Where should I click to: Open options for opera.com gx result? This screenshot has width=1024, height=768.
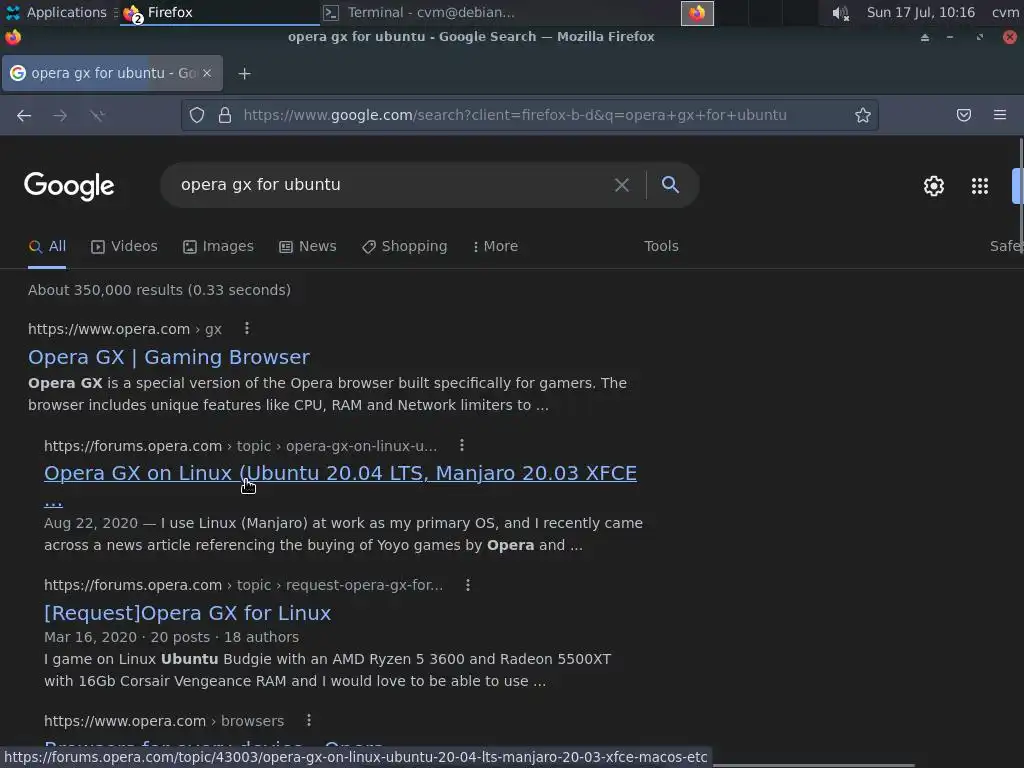click(x=247, y=328)
